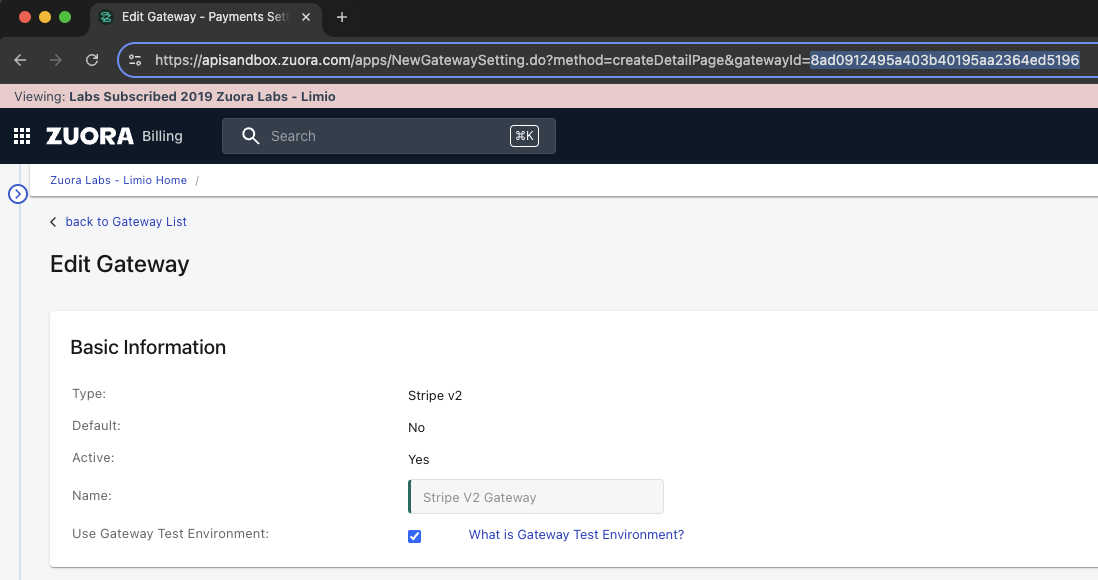Screen dimensions: 1098x580
Task: Click the Zuora favicon on the tab
Action: [x=106, y=17]
